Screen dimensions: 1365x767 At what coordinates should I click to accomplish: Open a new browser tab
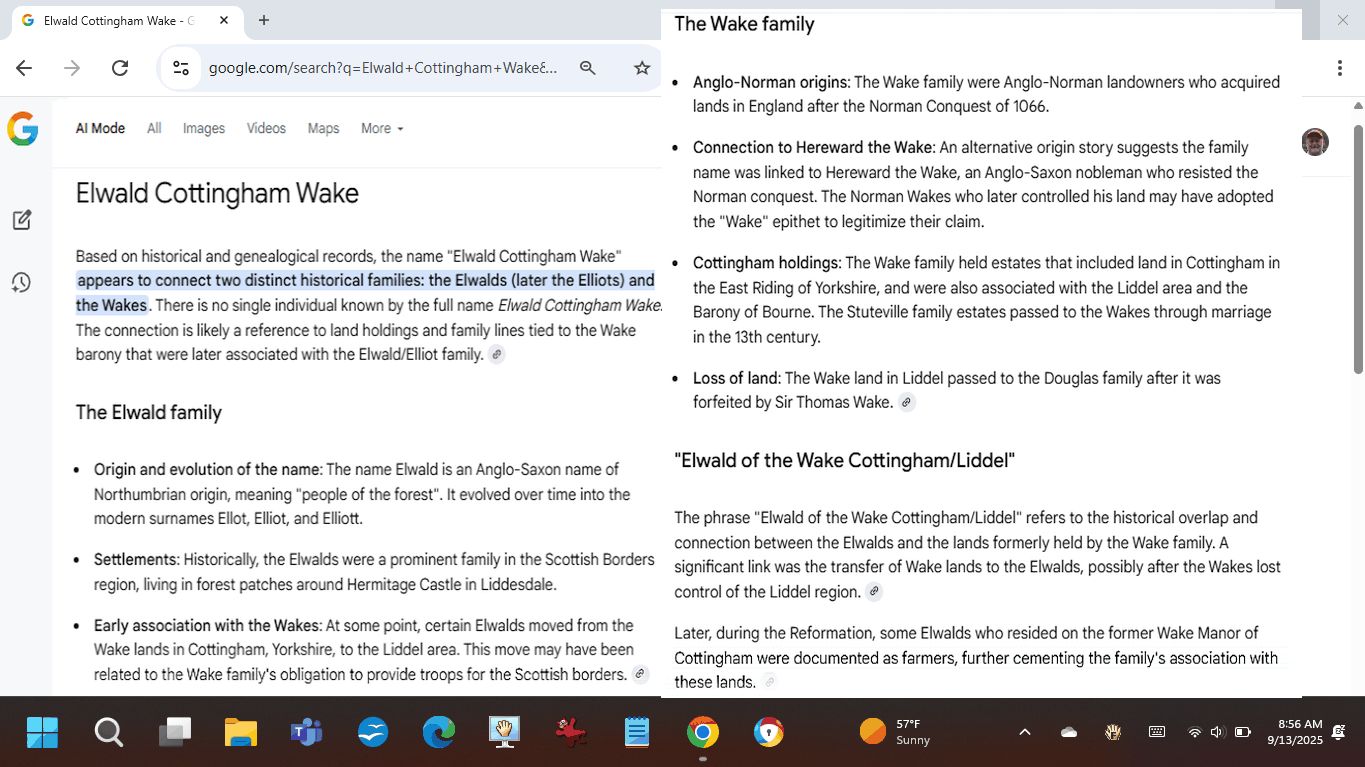(264, 20)
